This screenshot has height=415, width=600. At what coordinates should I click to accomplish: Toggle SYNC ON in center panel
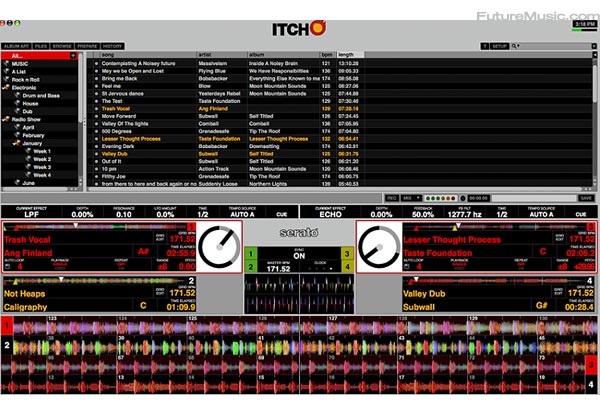tap(299, 254)
